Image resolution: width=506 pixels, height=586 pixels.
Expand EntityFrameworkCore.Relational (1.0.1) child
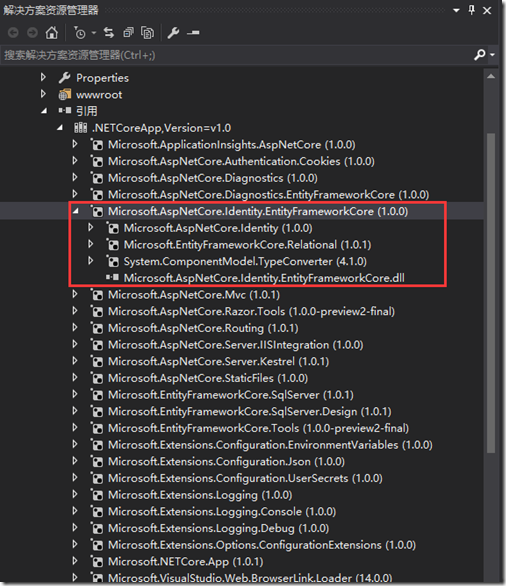coord(91,244)
